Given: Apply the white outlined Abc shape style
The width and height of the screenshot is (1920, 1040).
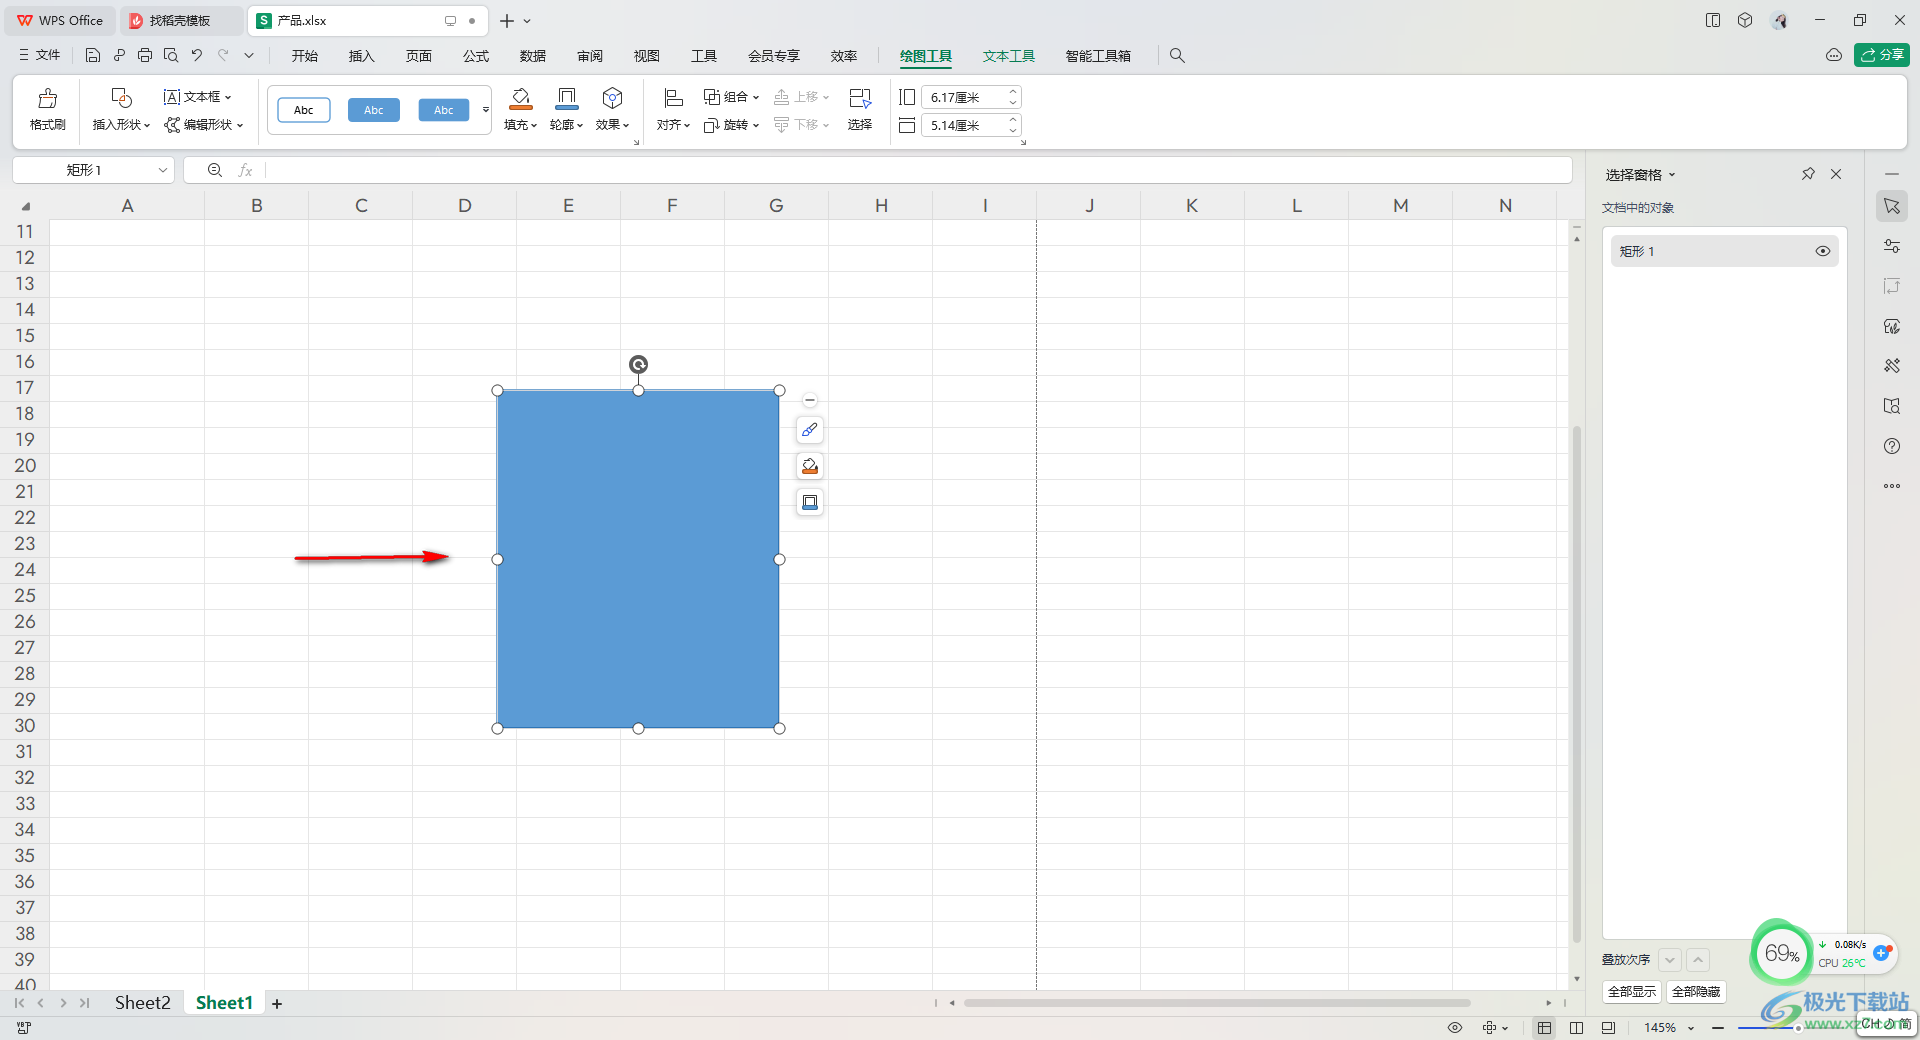Looking at the screenshot, I should 304,110.
